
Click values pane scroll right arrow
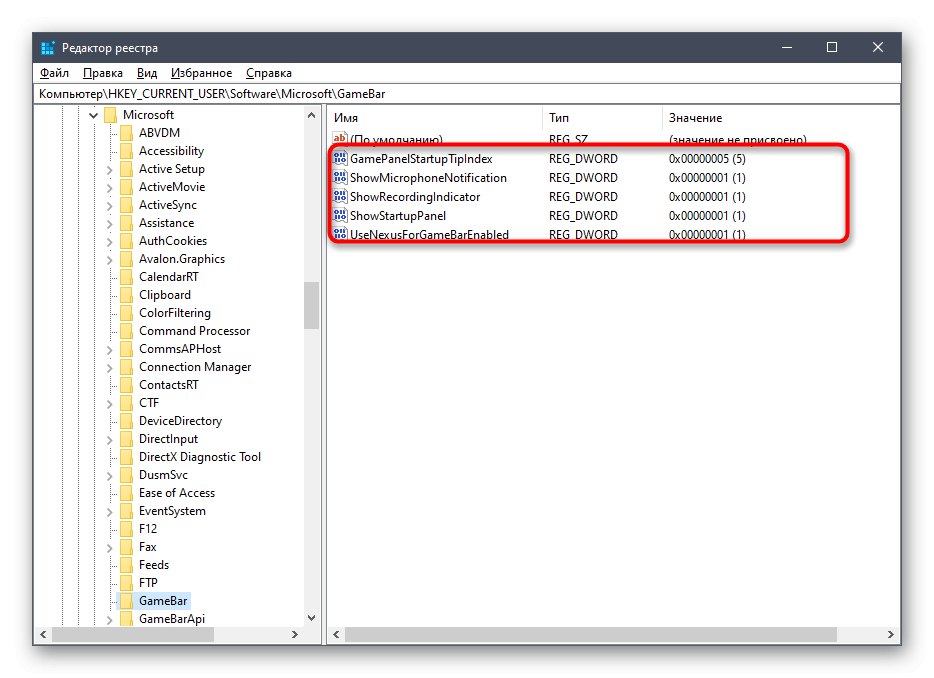(891, 635)
